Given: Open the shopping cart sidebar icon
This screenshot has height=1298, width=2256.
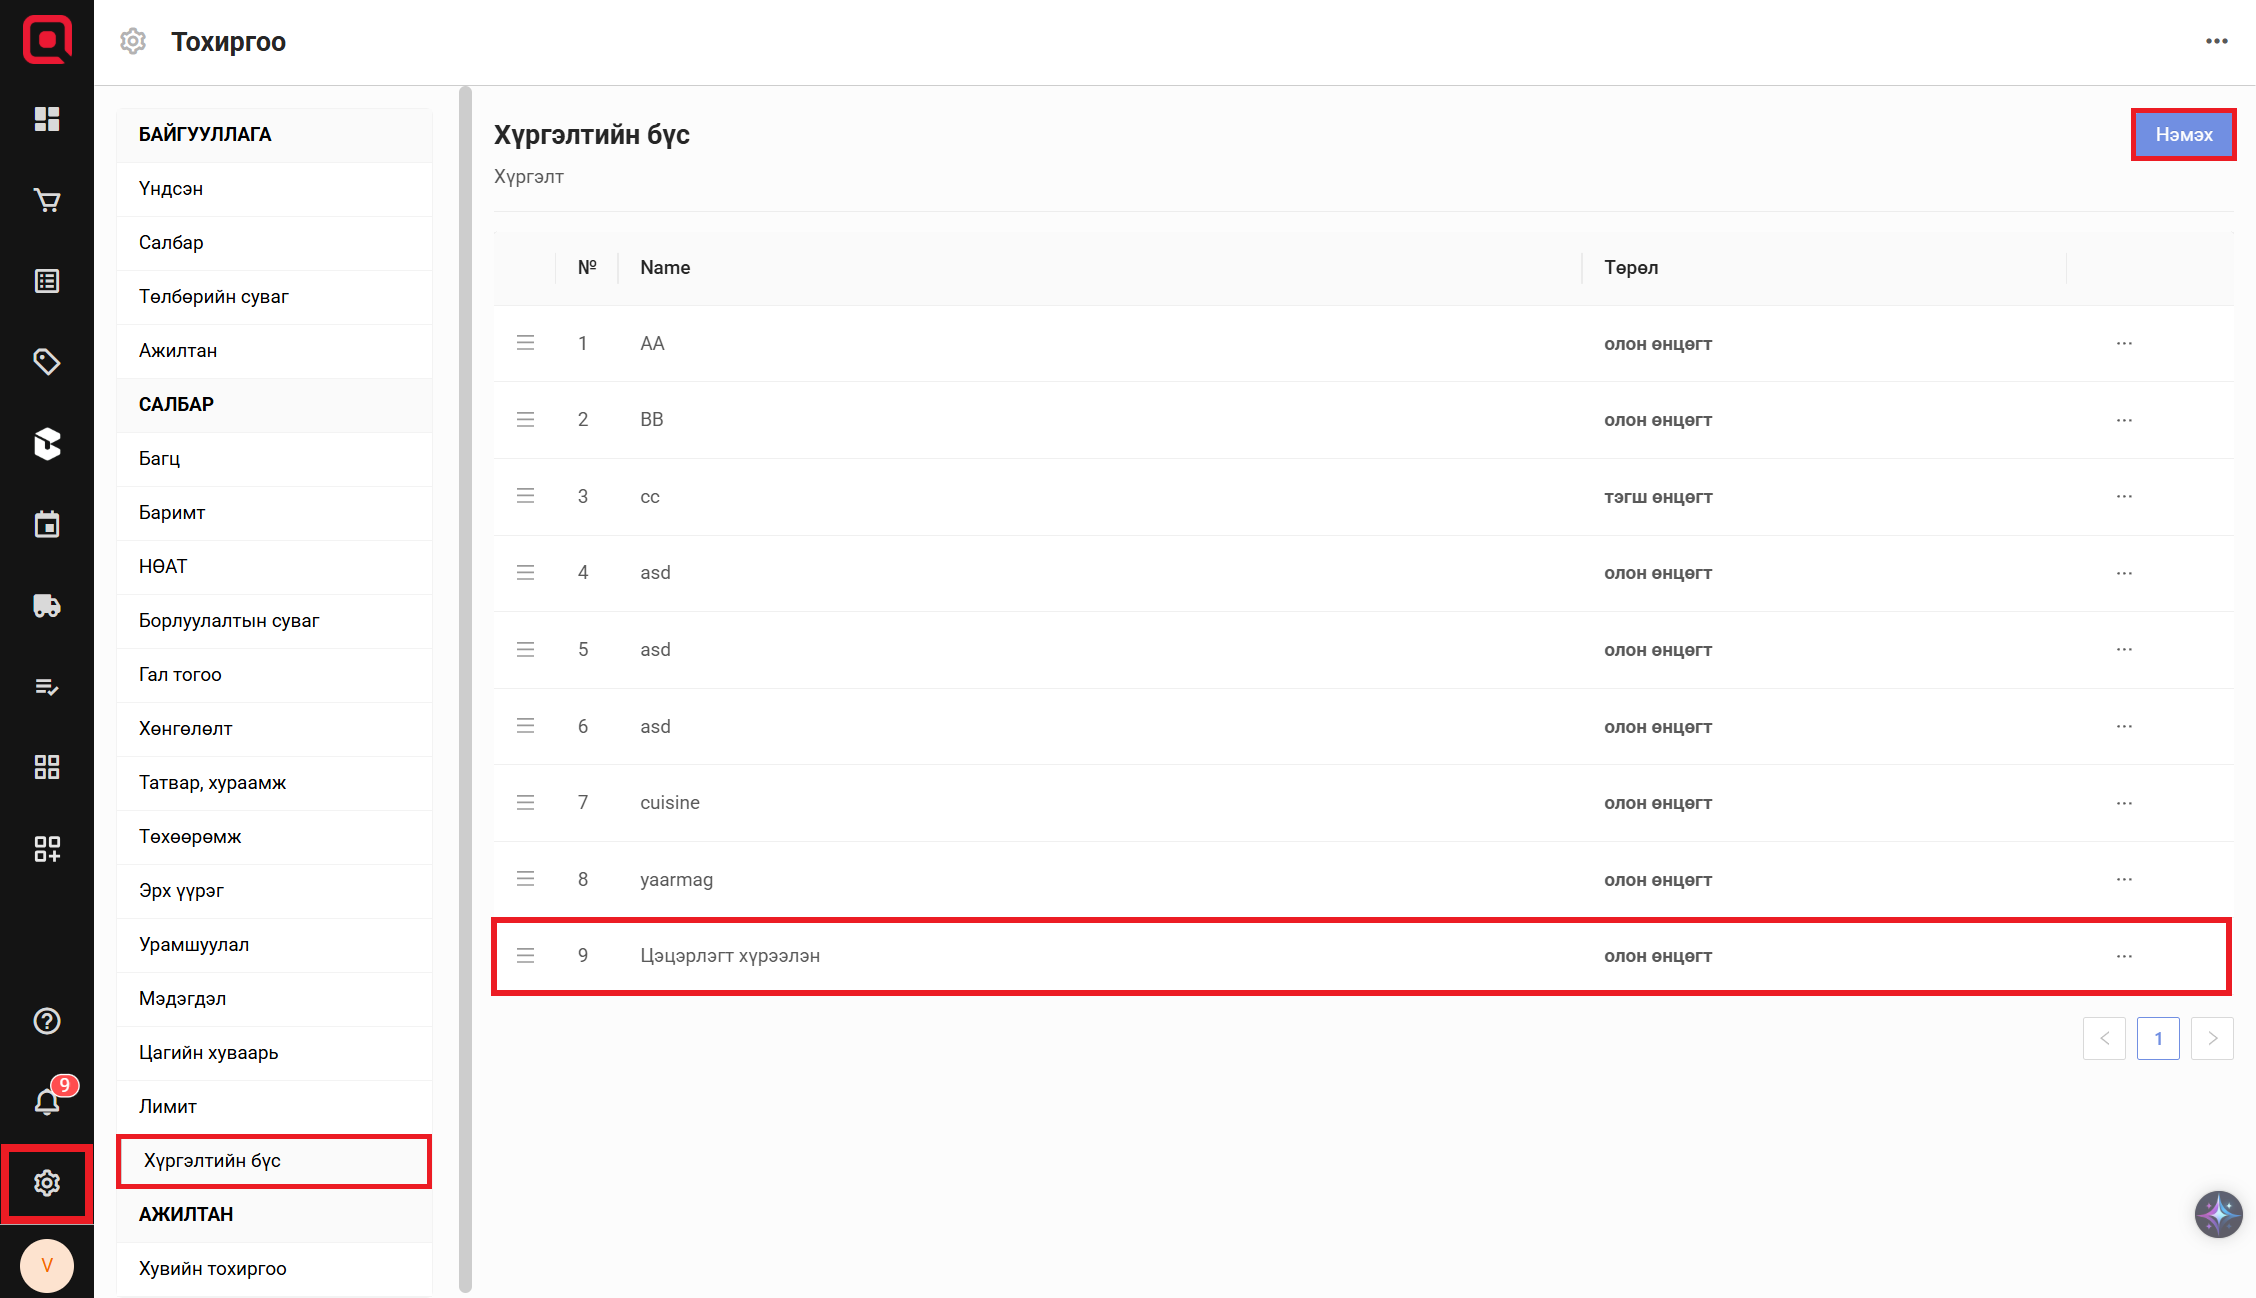Looking at the screenshot, I should tap(47, 200).
